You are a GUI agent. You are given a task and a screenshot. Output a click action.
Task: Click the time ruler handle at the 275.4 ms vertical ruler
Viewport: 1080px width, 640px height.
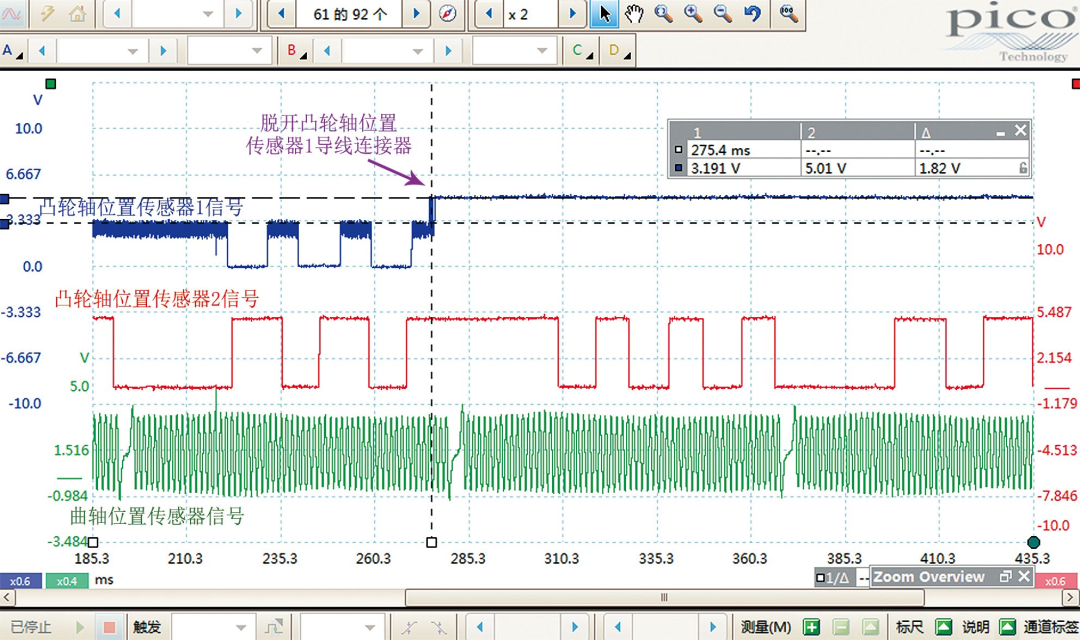coord(432,542)
